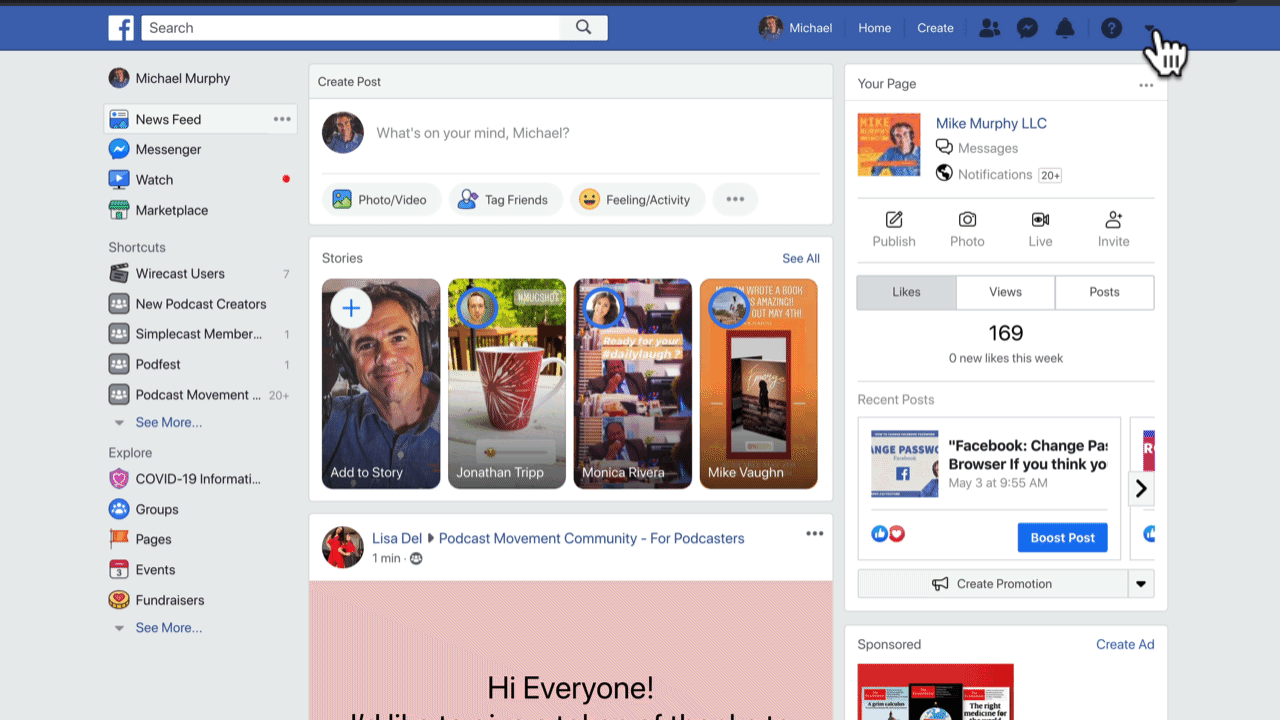1280x720 pixels.
Task: Switch to the Posts tab
Action: click(1104, 292)
